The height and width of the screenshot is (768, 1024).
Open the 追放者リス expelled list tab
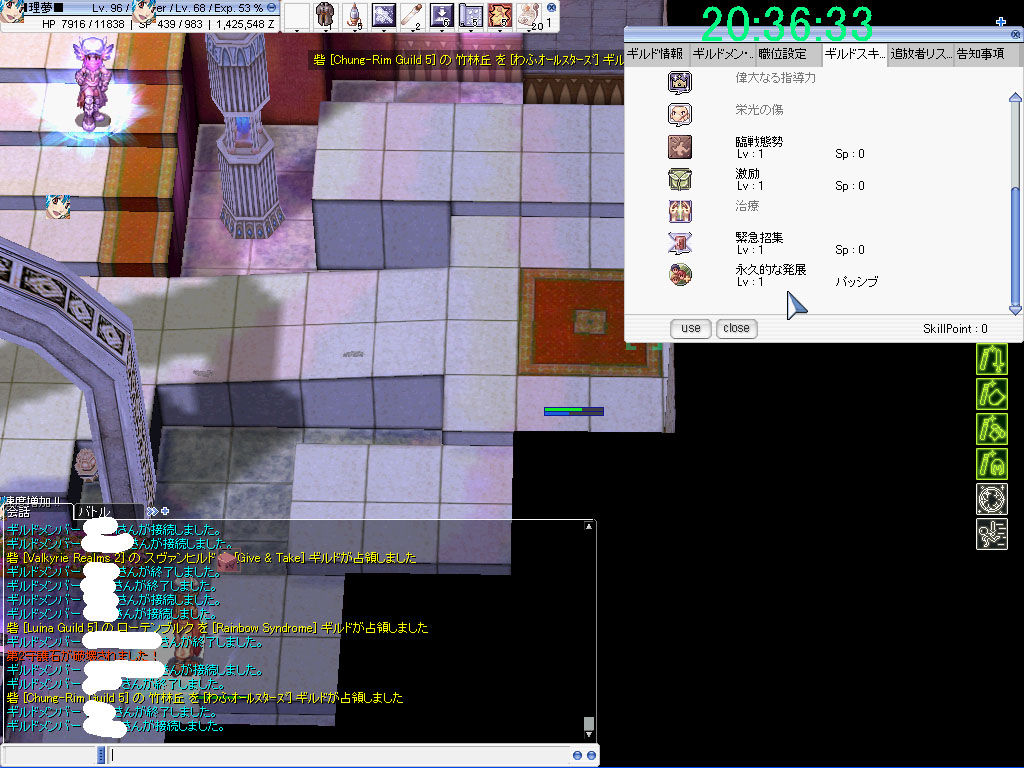(x=921, y=54)
